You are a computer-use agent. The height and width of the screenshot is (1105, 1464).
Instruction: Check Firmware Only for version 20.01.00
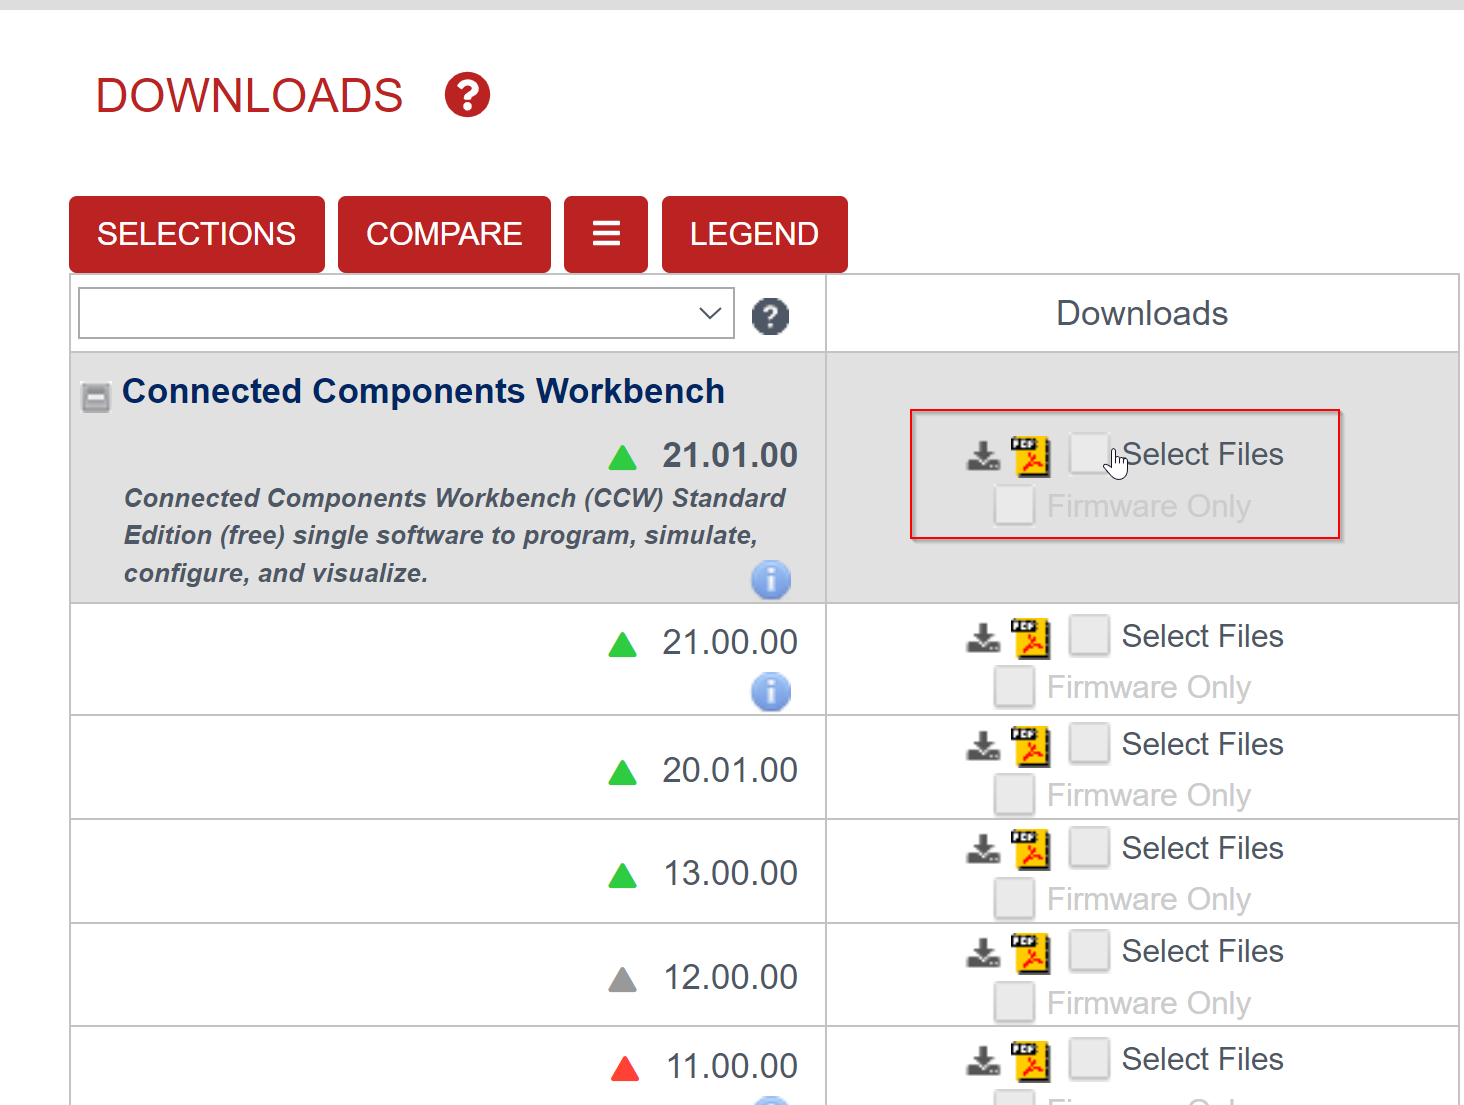click(x=1014, y=795)
